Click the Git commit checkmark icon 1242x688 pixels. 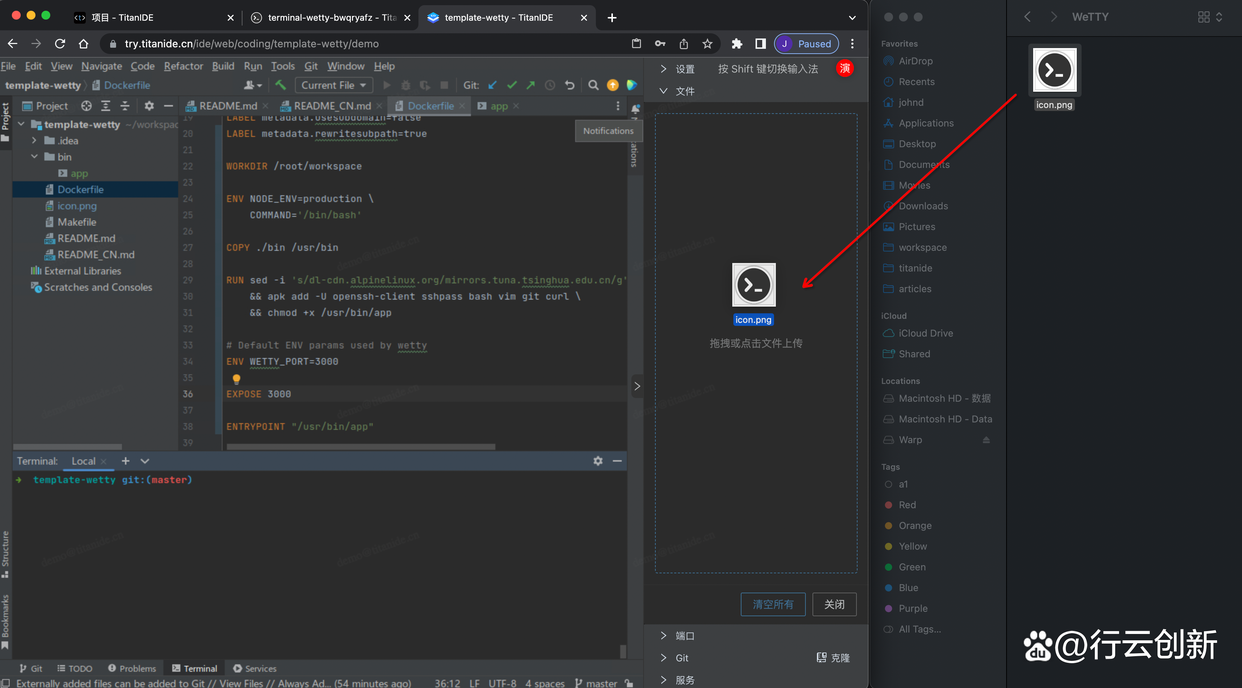pyautogui.click(x=512, y=86)
